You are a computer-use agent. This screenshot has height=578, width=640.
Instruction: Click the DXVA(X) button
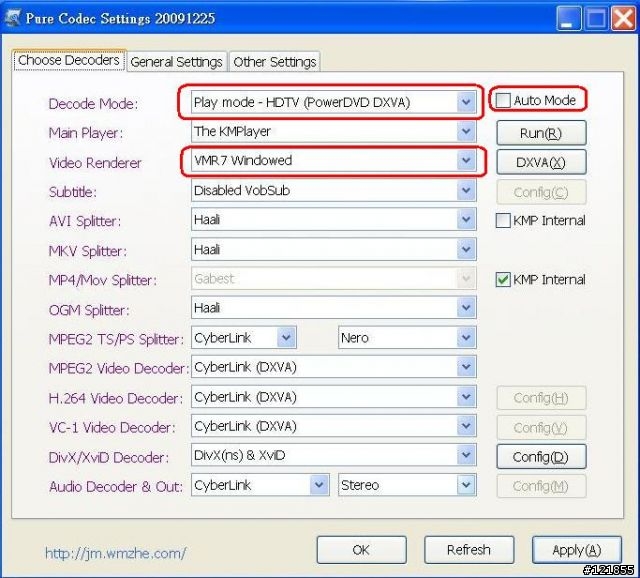tap(541, 162)
